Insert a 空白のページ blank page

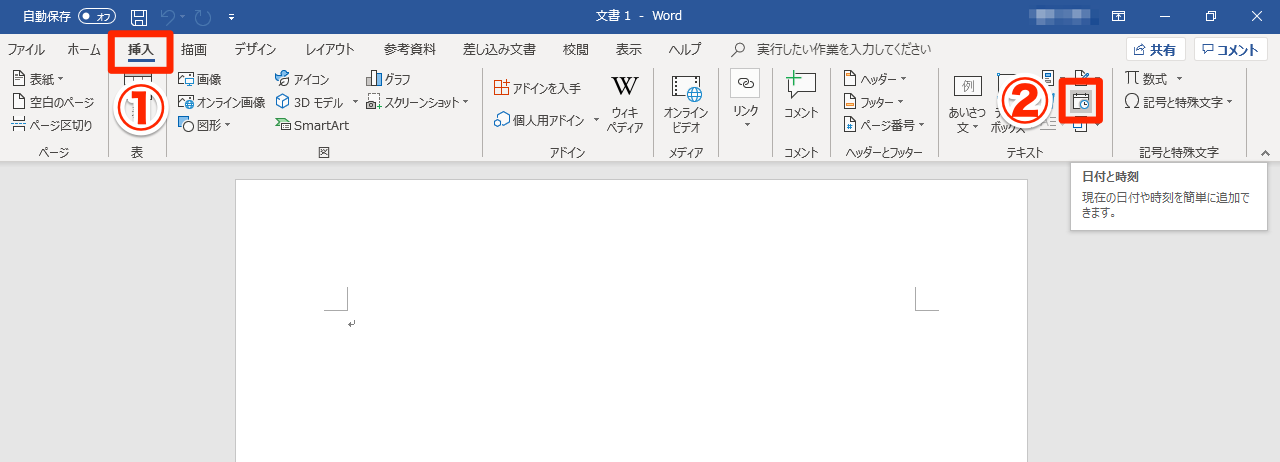pos(52,101)
